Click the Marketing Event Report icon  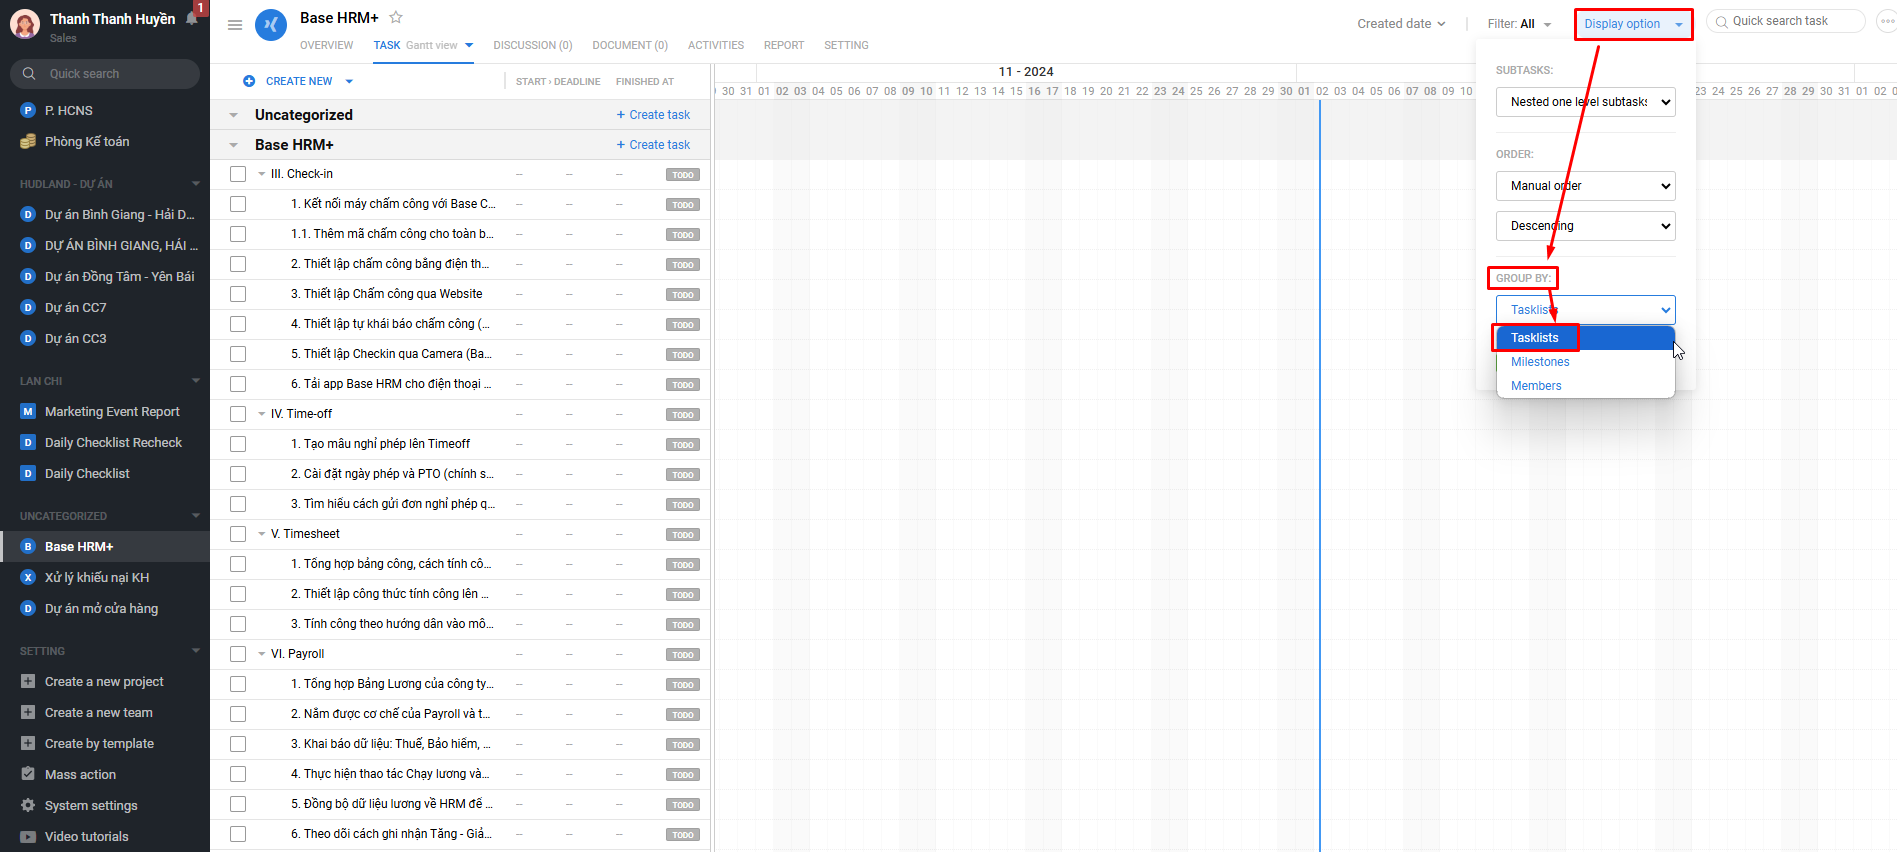pos(28,411)
